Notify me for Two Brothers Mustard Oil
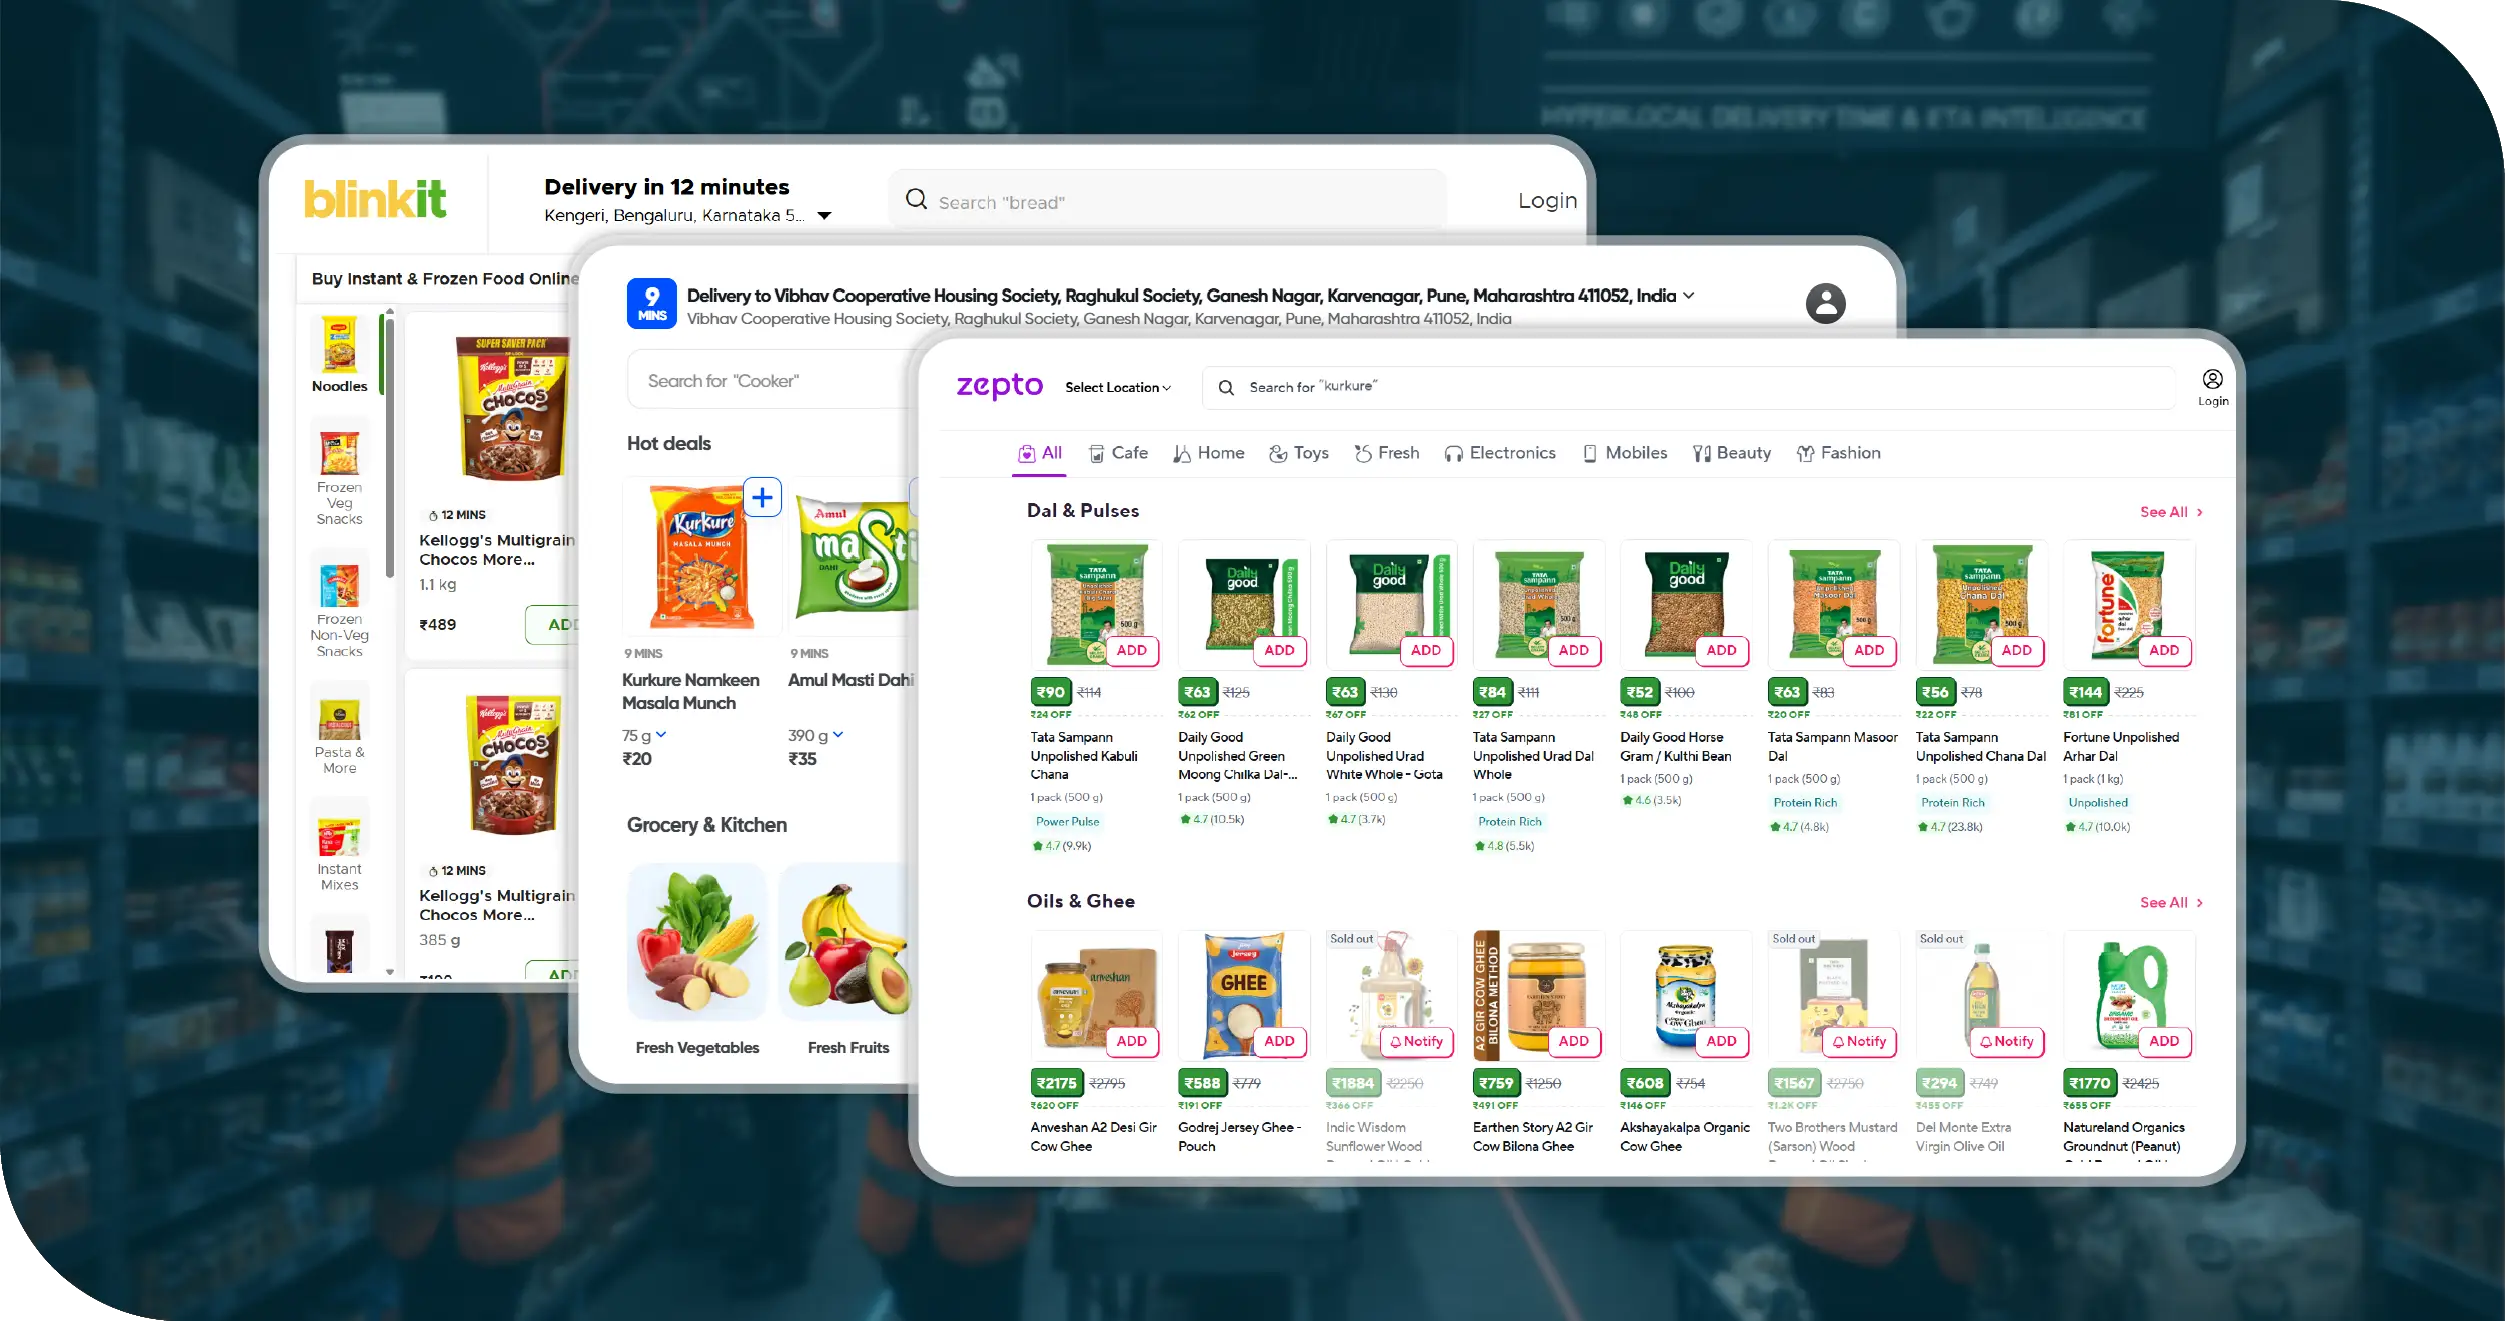This screenshot has height=1321, width=2506. 1859,1041
